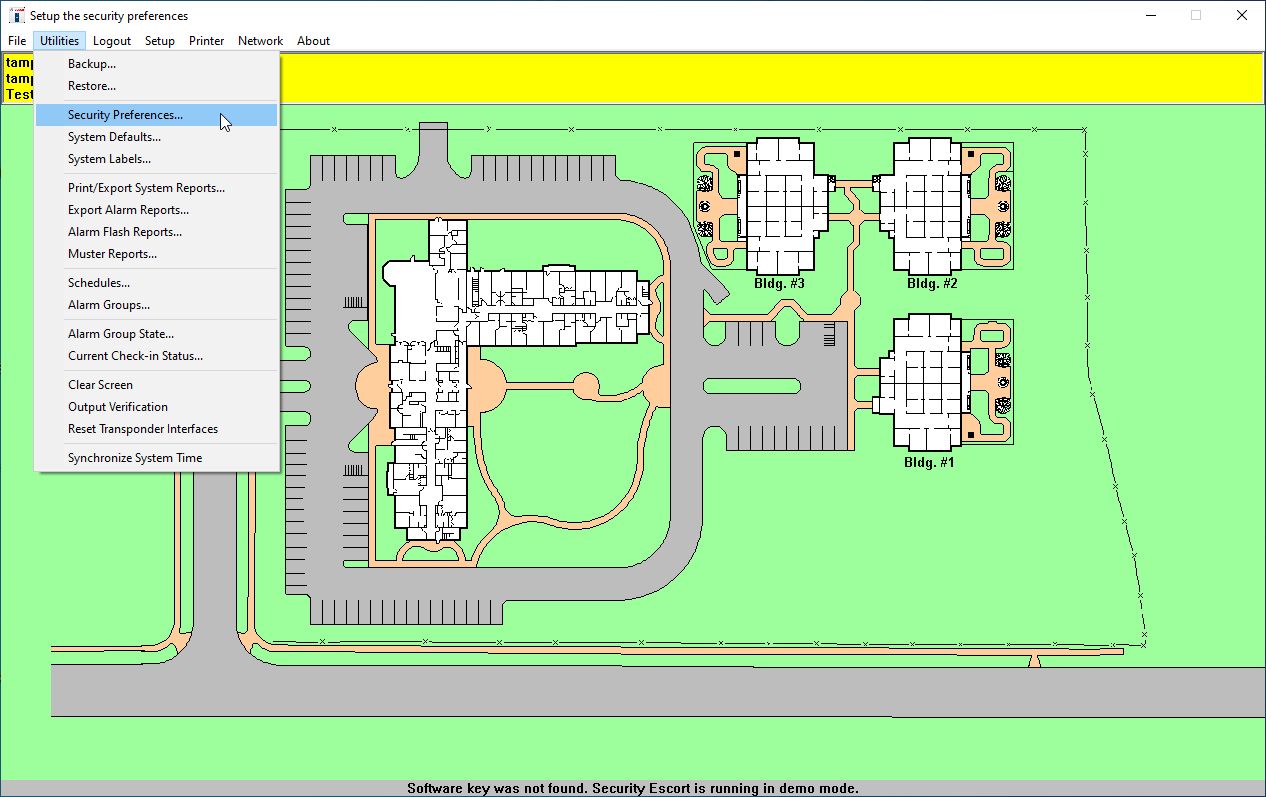Choose Restore... from Utilities menu
Image resolution: width=1266 pixels, height=797 pixels.
click(157, 86)
